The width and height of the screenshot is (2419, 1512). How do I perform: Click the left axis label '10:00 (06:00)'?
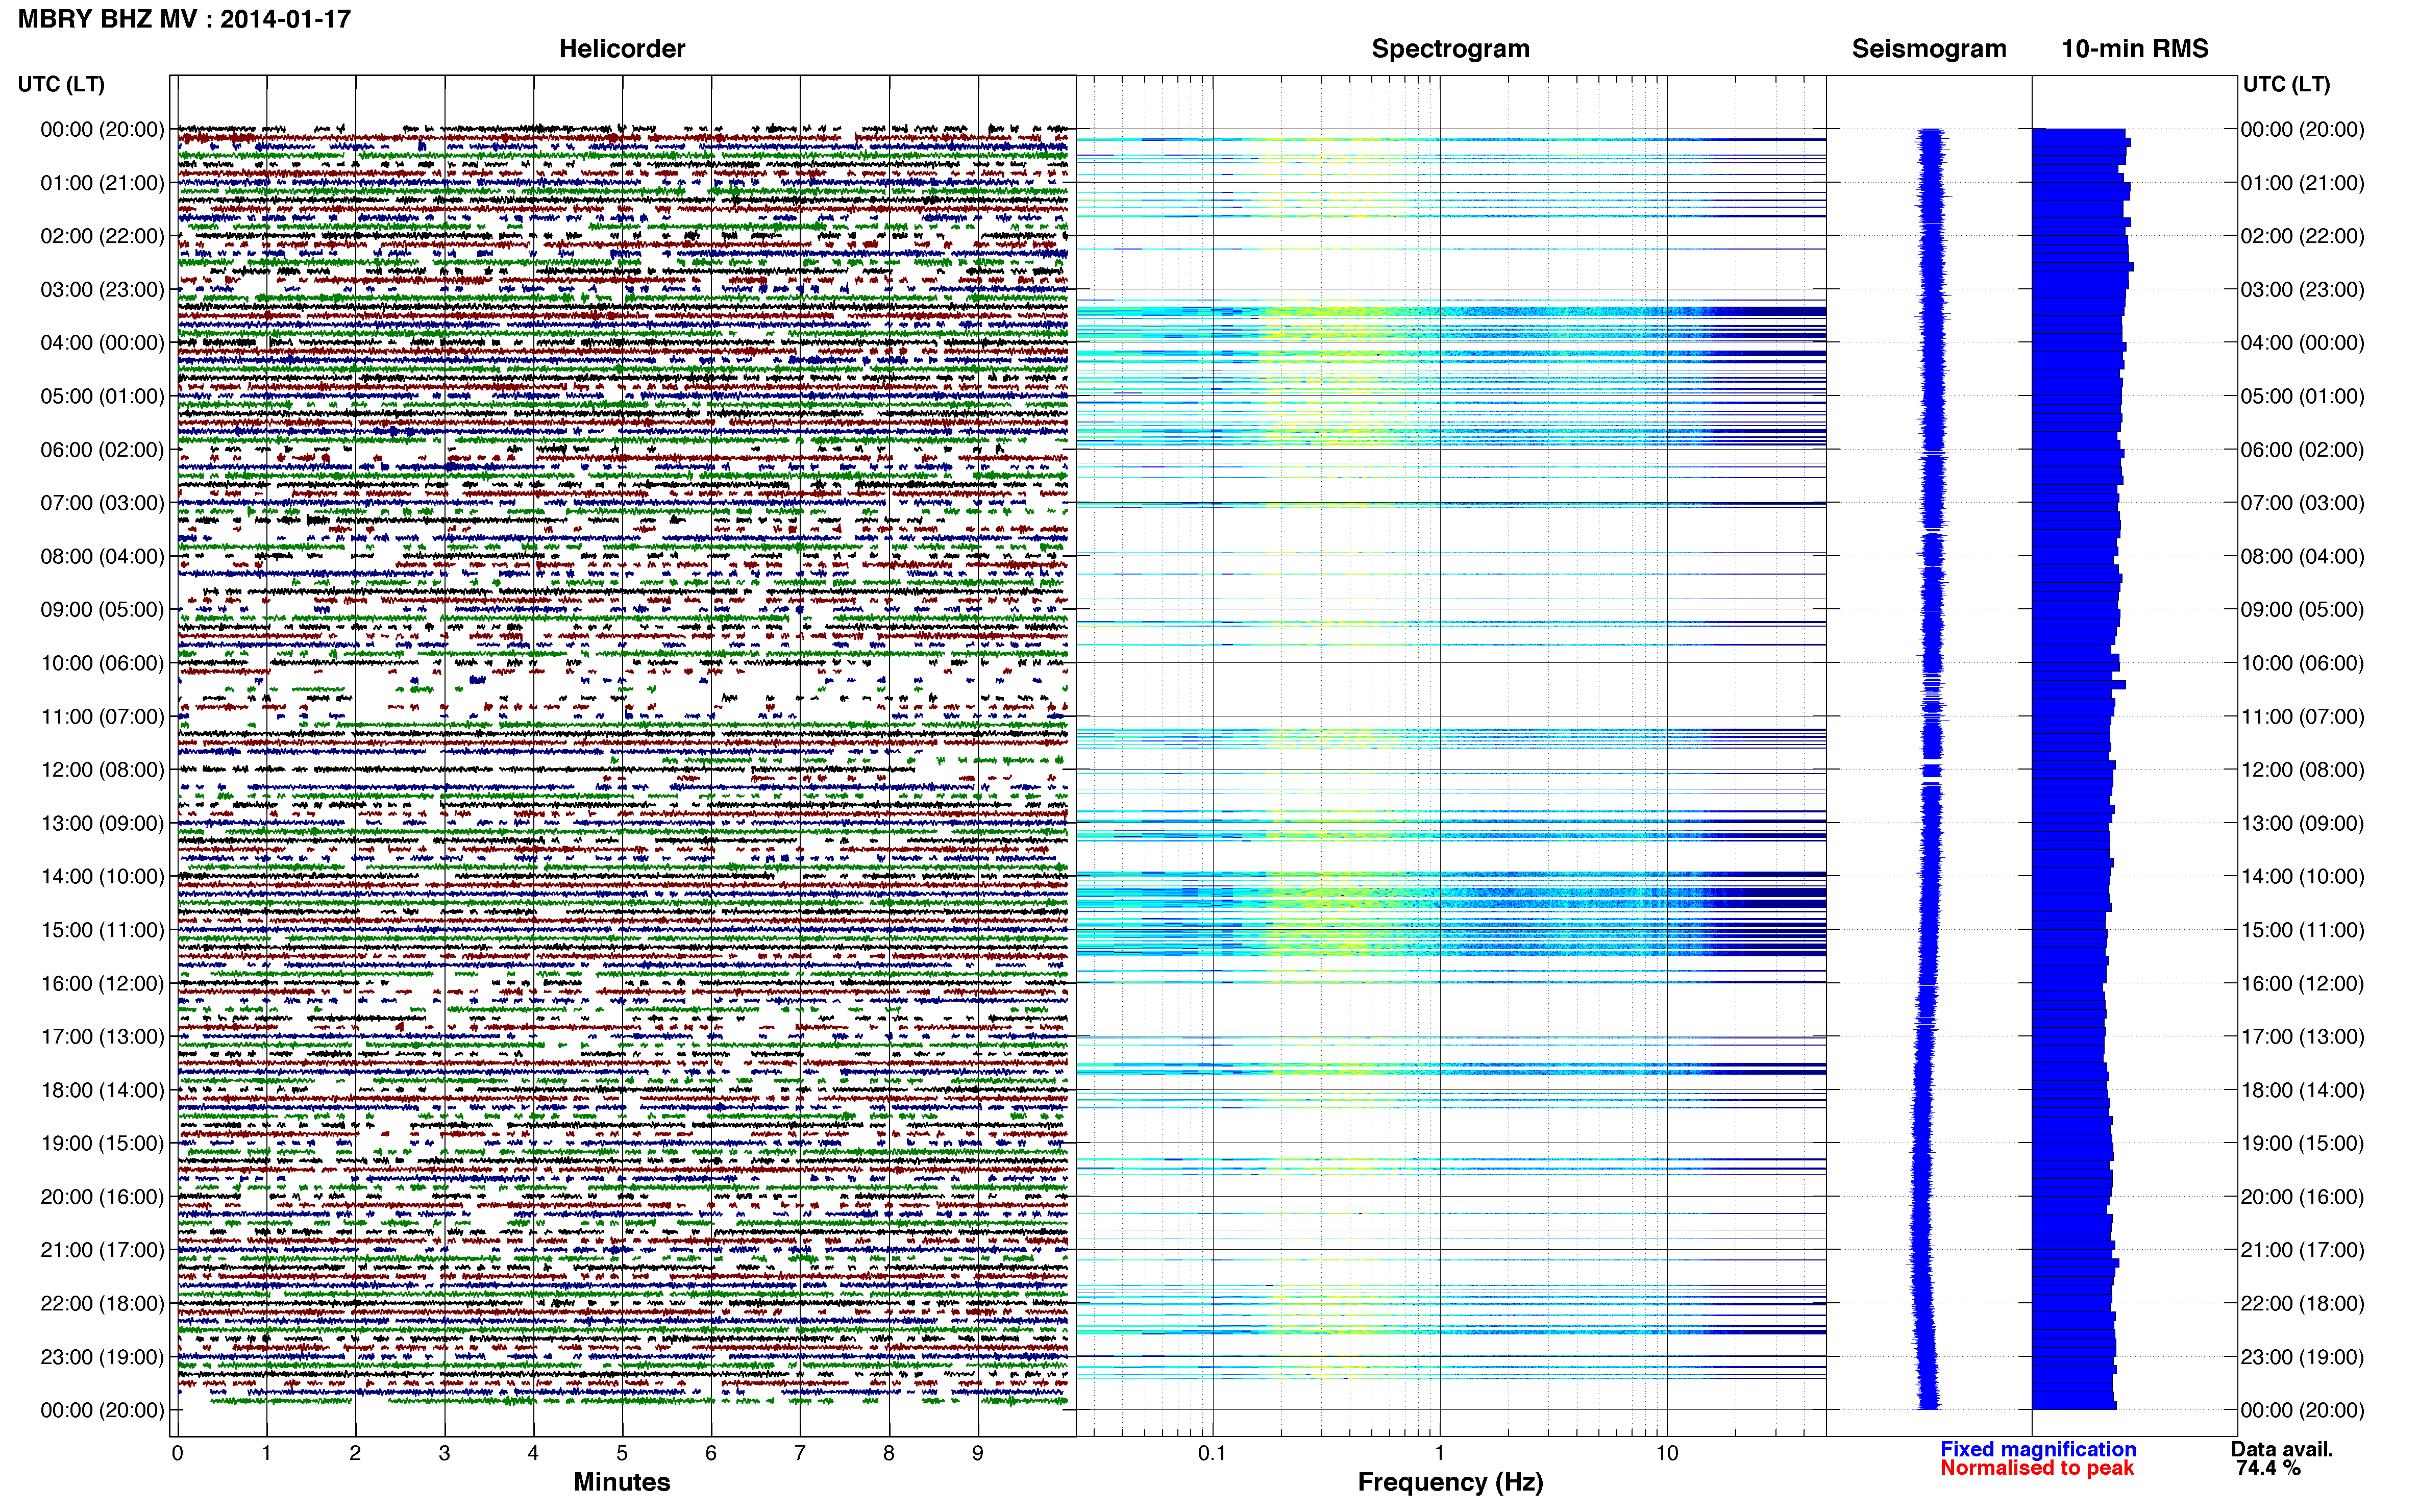tap(102, 663)
